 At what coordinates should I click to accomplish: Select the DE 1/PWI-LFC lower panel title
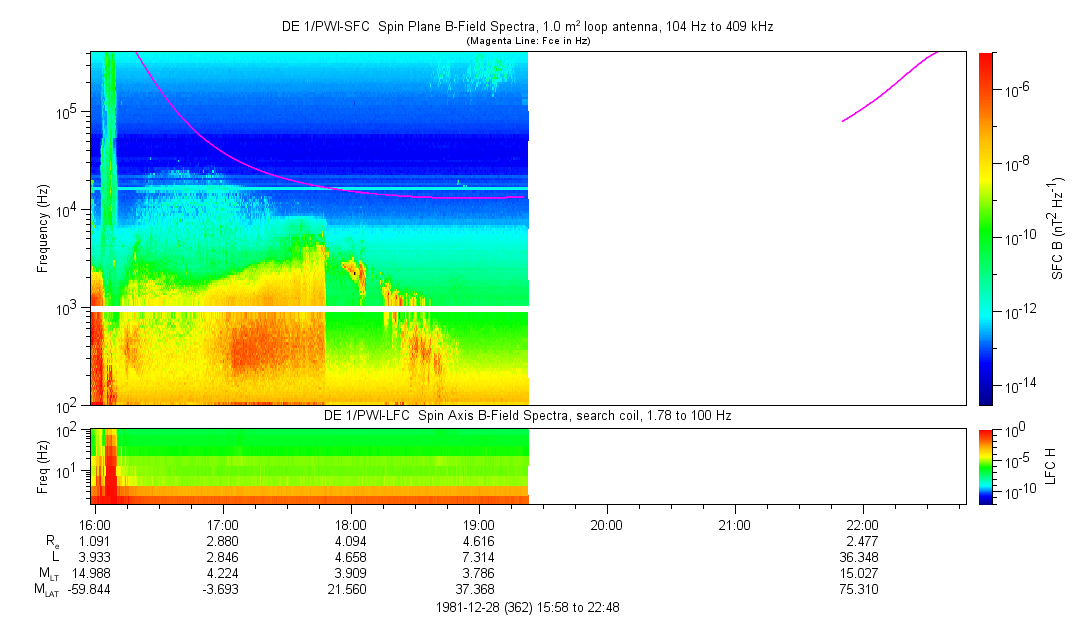[x=527, y=414]
